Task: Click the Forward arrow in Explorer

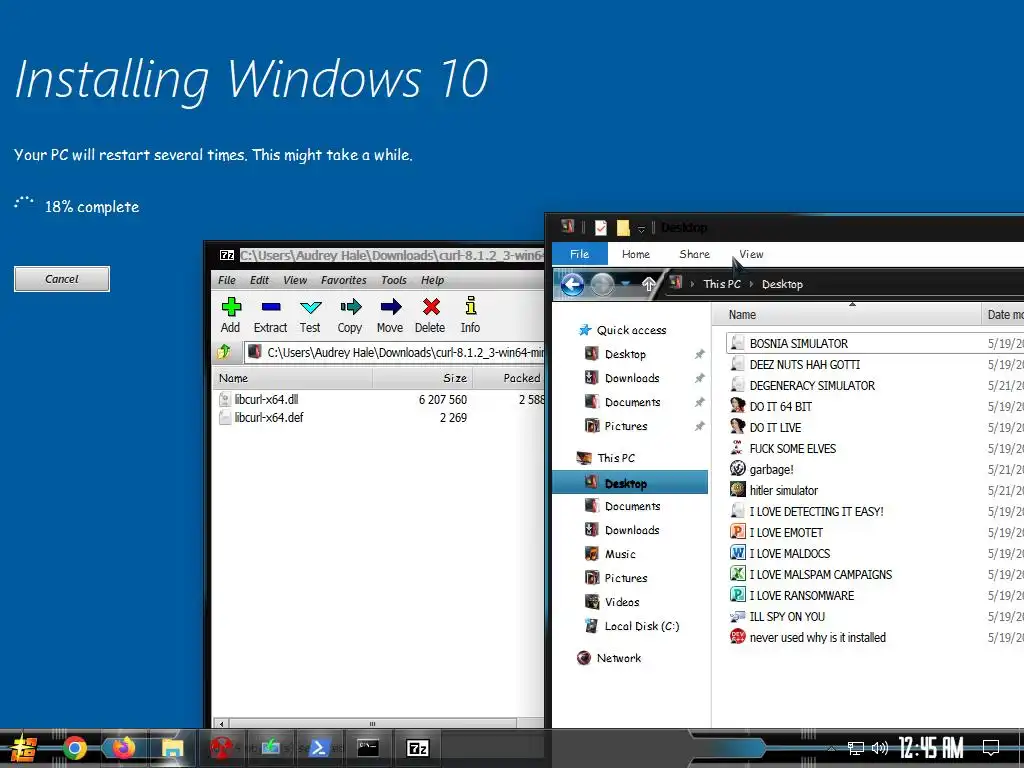Action: point(602,284)
